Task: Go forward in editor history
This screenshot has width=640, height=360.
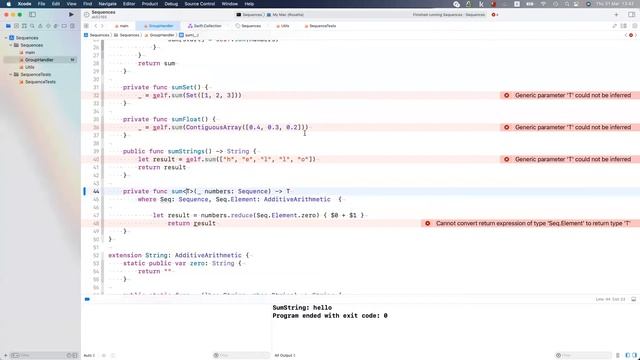Action: (x=102, y=26)
